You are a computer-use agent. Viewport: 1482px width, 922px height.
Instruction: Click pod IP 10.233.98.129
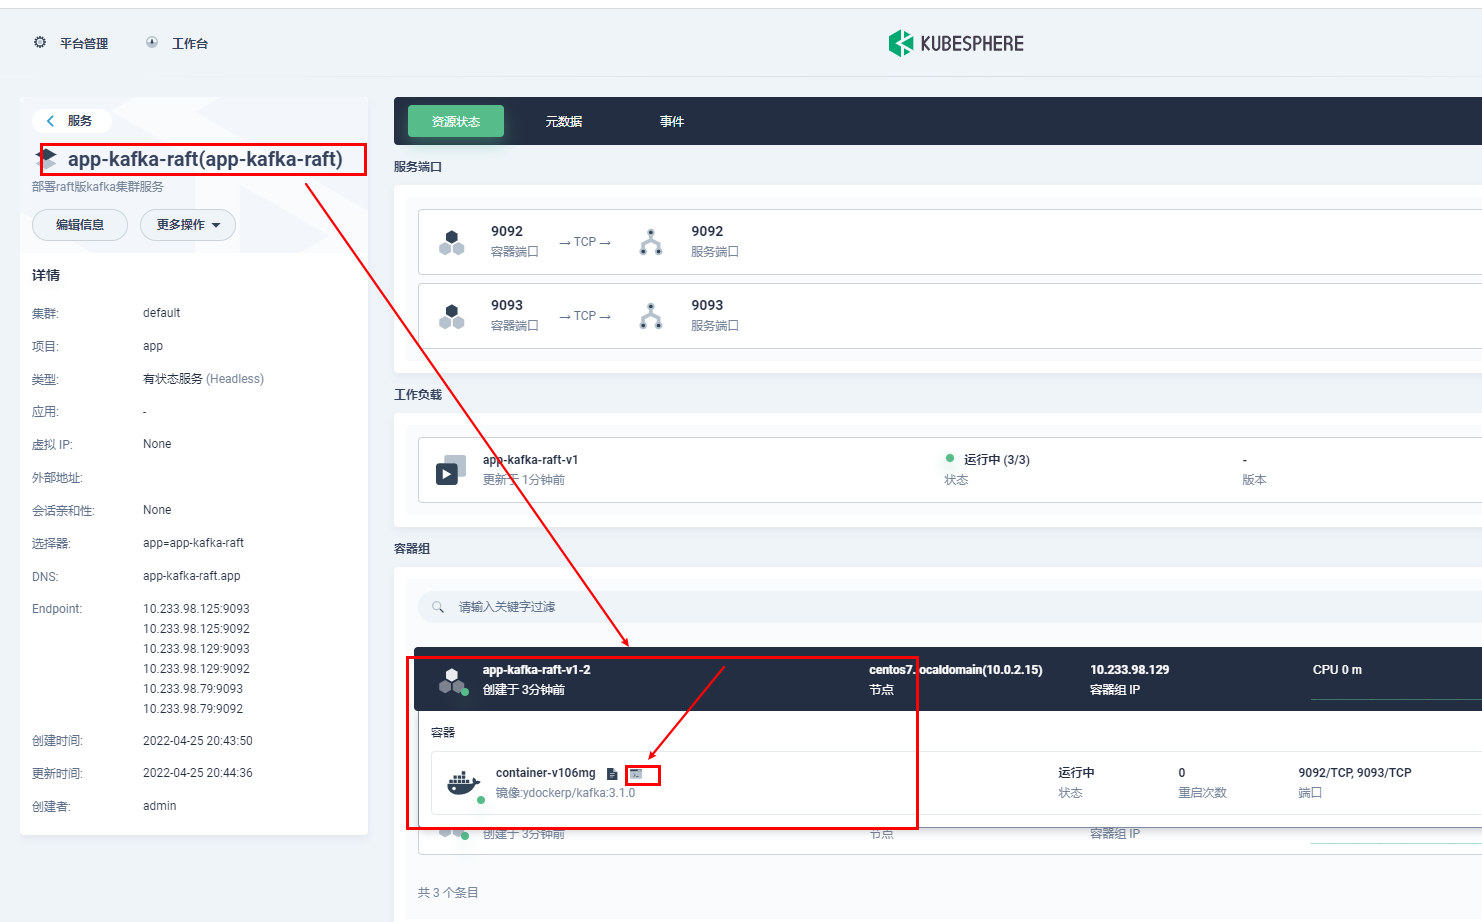click(x=1129, y=670)
